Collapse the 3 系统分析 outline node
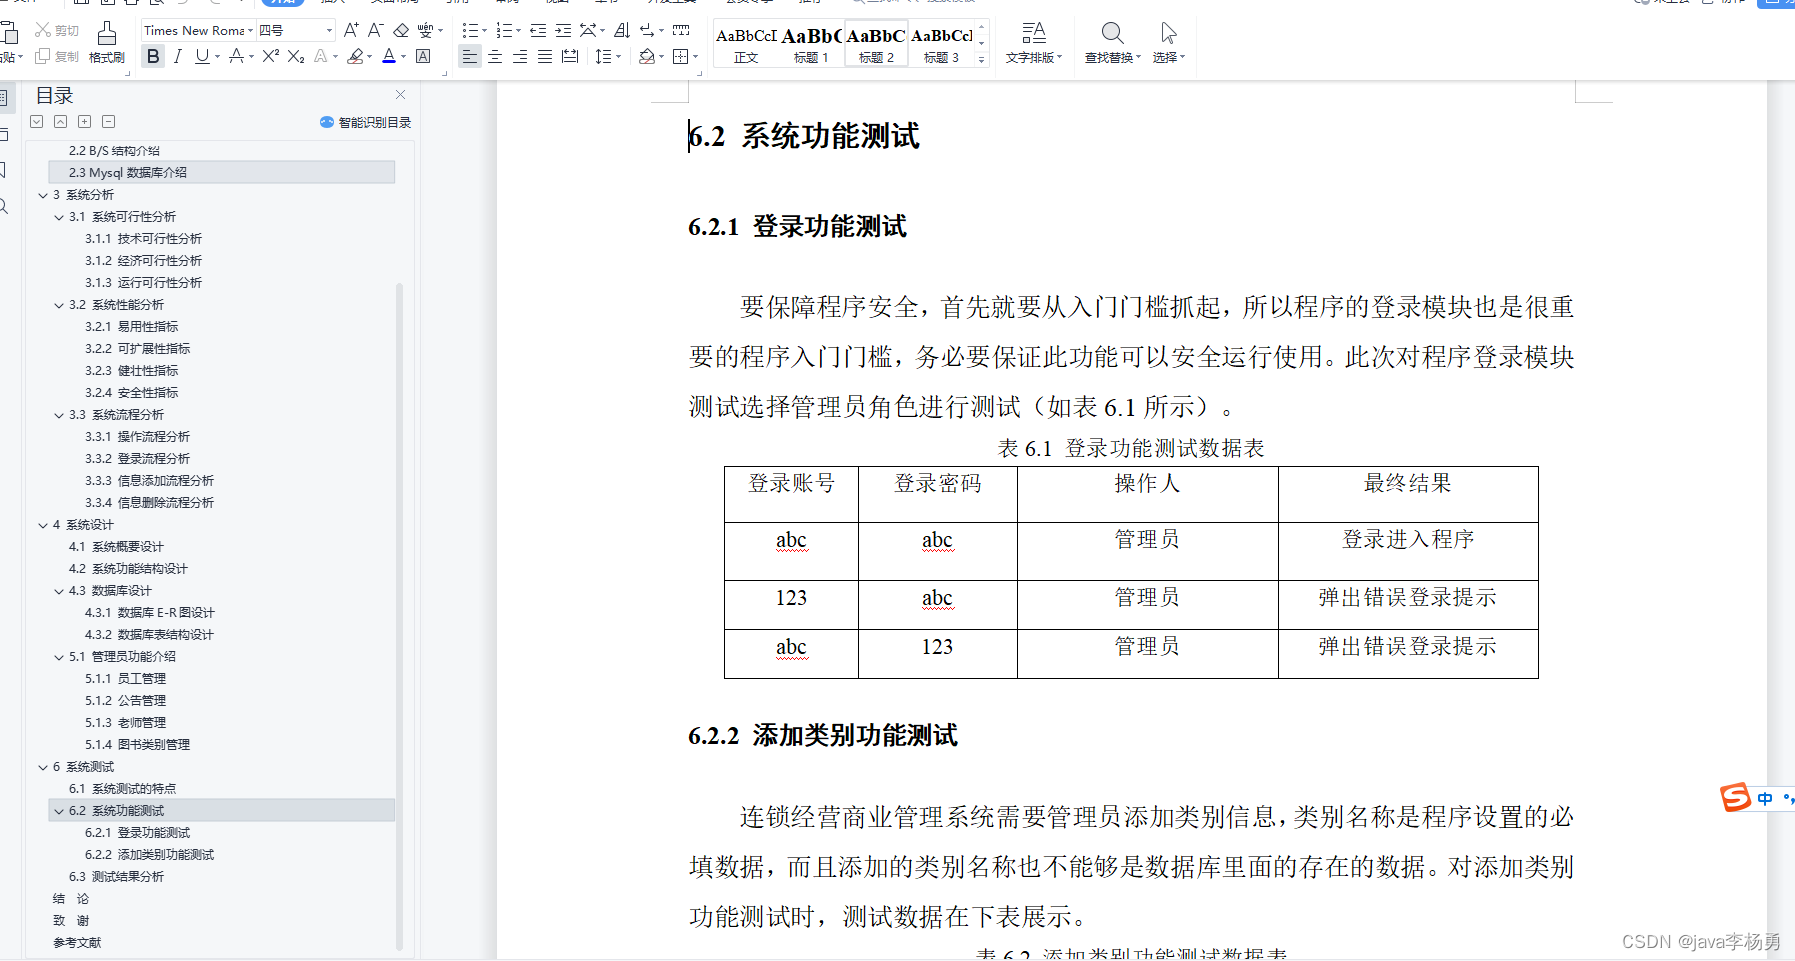The height and width of the screenshot is (961, 1795). [x=43, y=195]
